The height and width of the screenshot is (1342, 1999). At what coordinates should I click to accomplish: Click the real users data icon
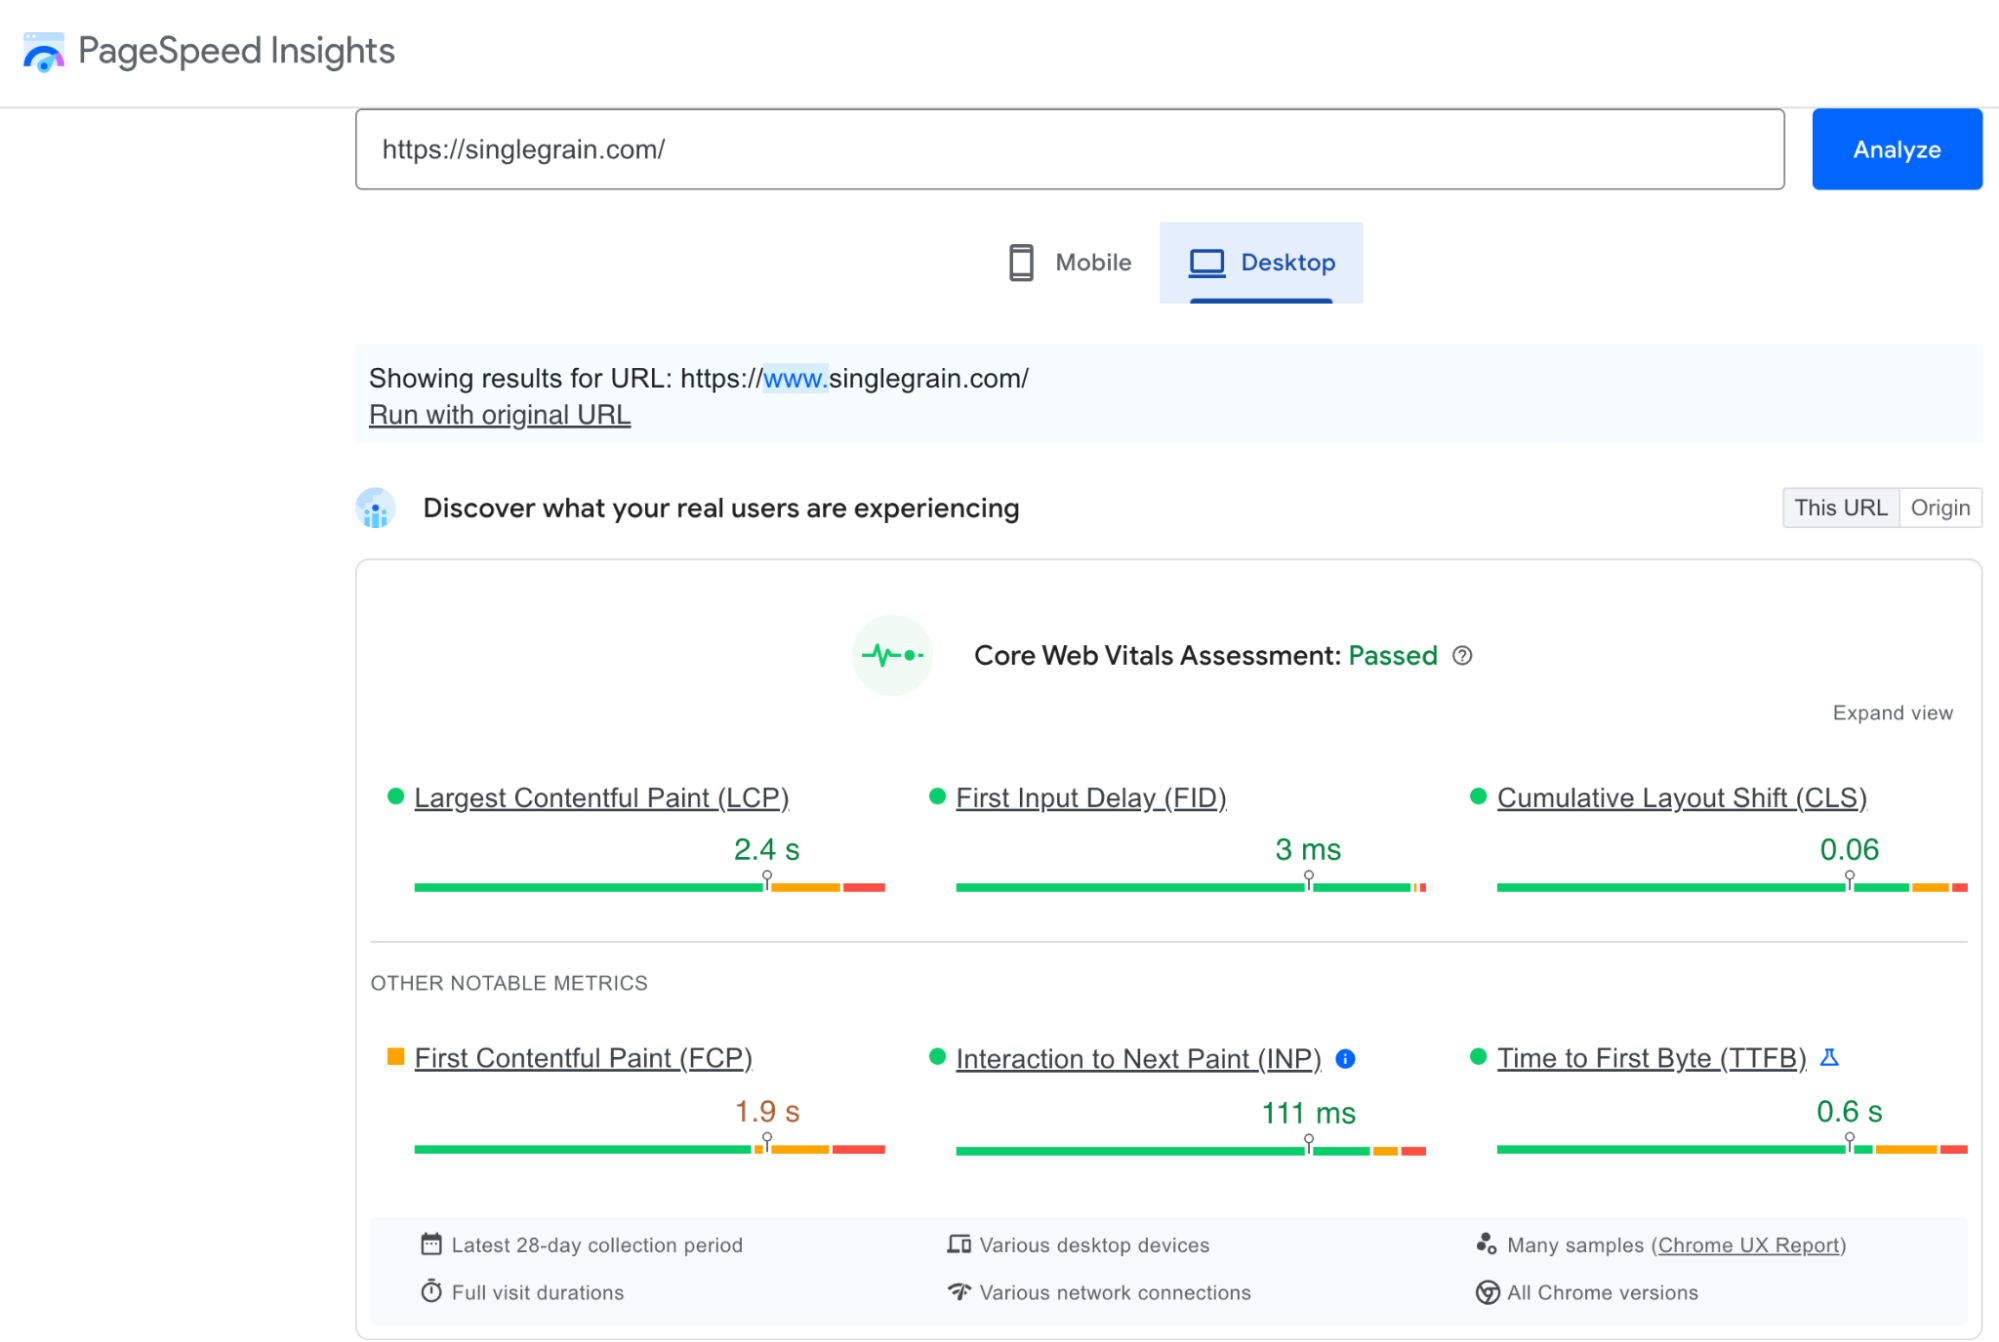tap(376, 508)
